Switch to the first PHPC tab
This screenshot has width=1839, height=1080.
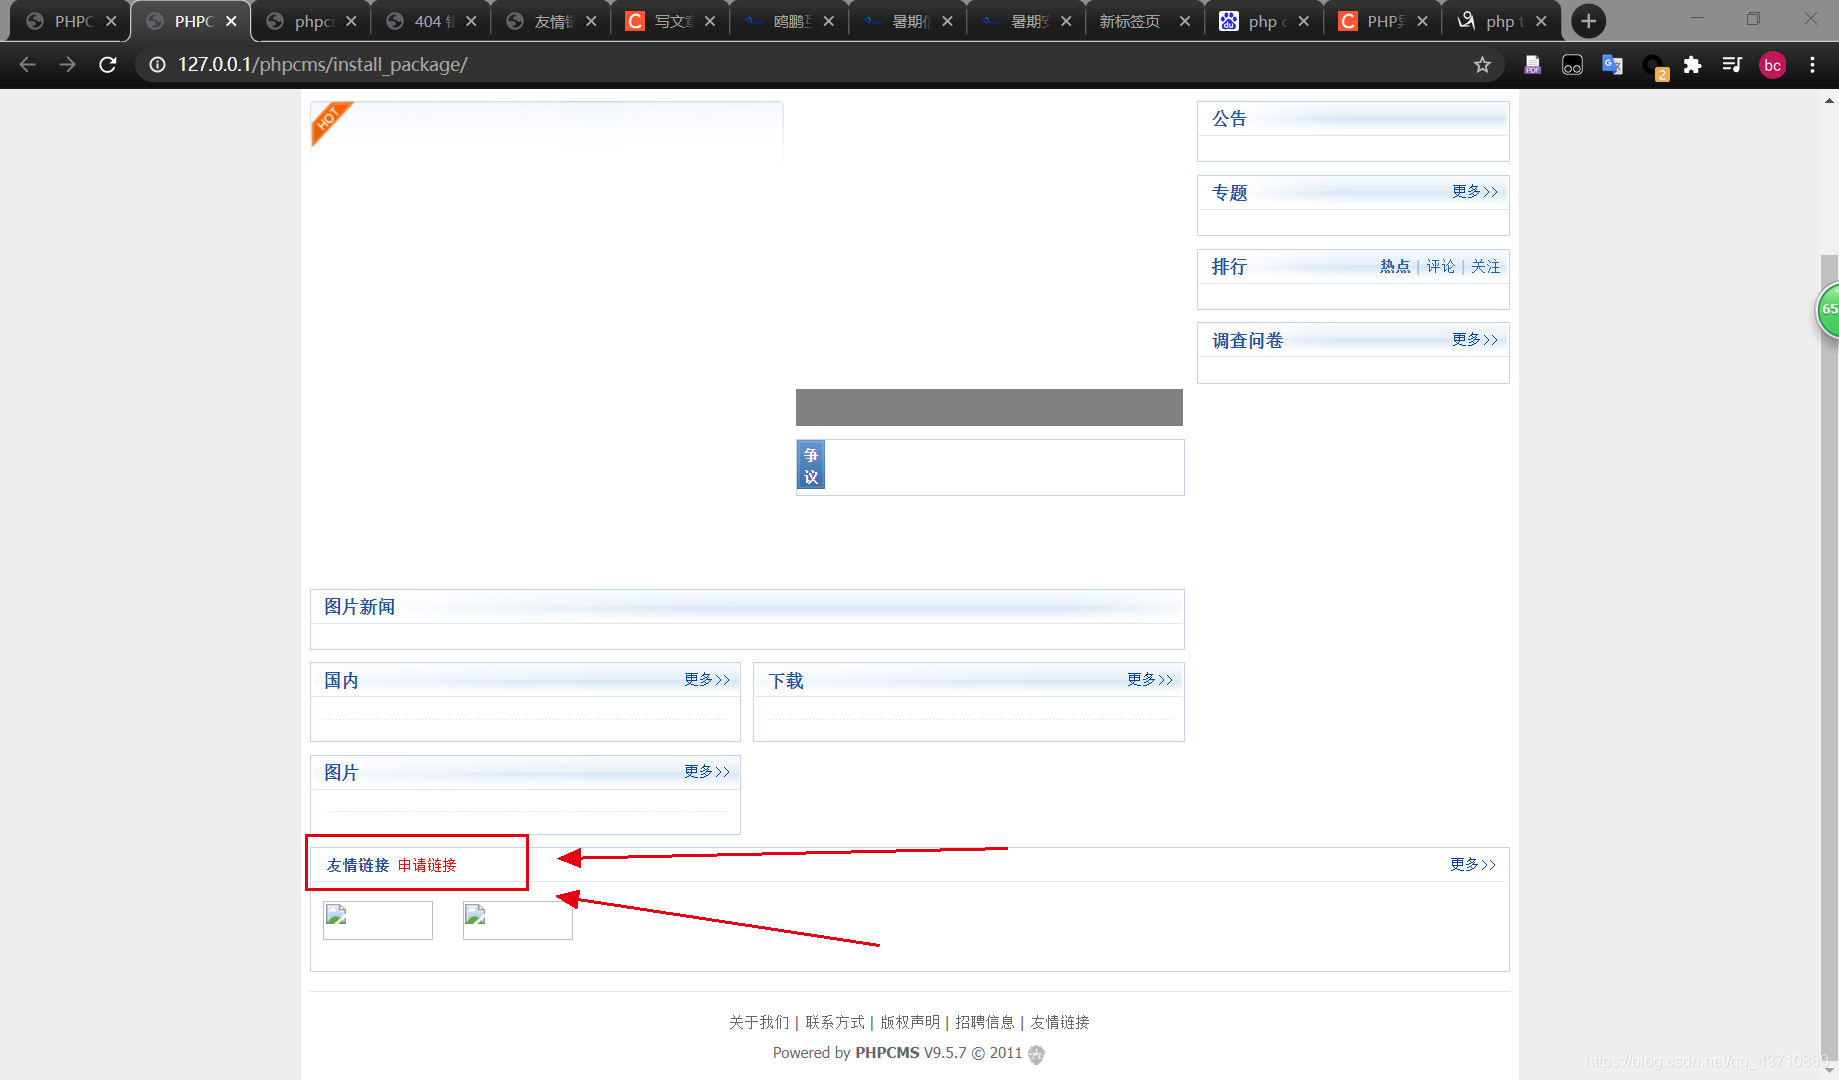click(x=70, y=21)
